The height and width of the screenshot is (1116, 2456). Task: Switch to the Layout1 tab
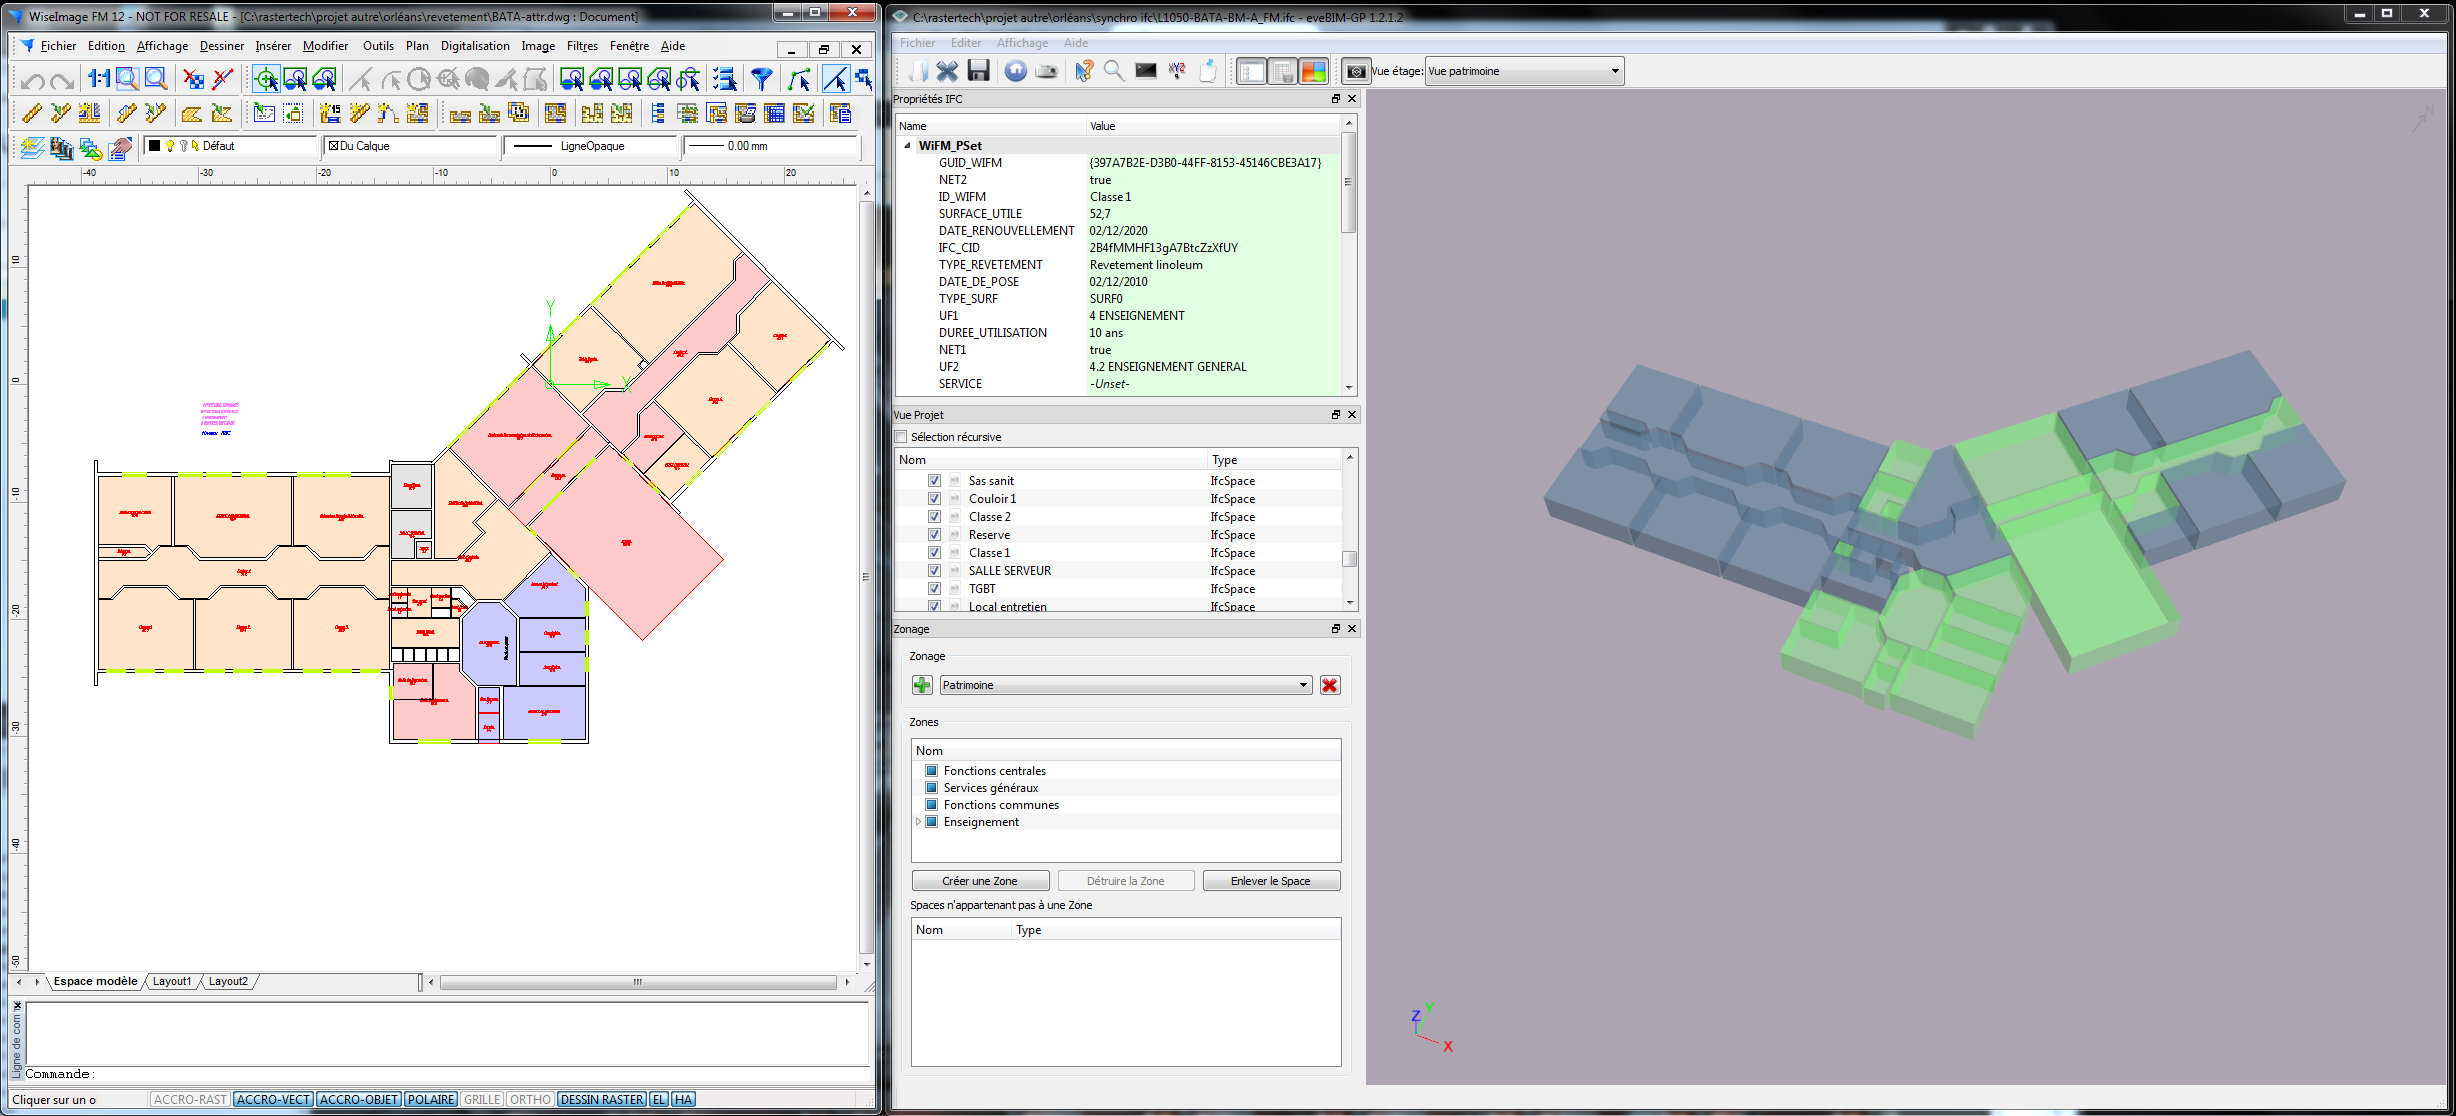(172, 982)
